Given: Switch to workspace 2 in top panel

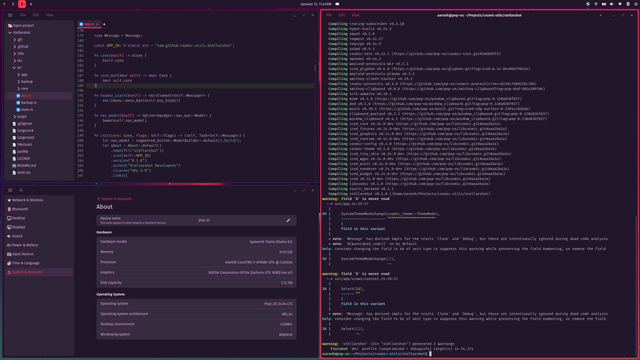Looking at the screenshot, I should point(13,4).
